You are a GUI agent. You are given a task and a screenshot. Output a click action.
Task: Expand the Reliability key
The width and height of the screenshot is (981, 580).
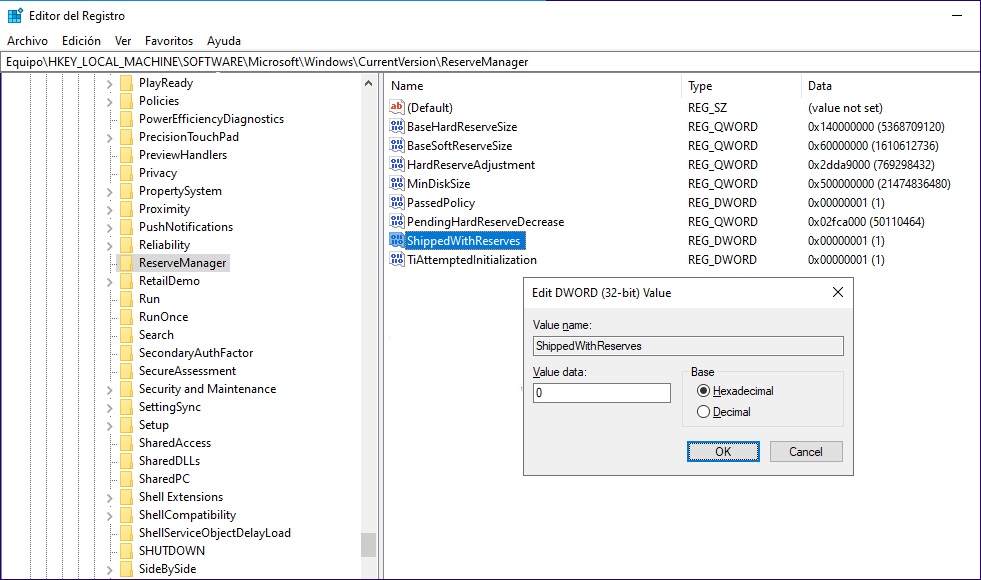109,245
